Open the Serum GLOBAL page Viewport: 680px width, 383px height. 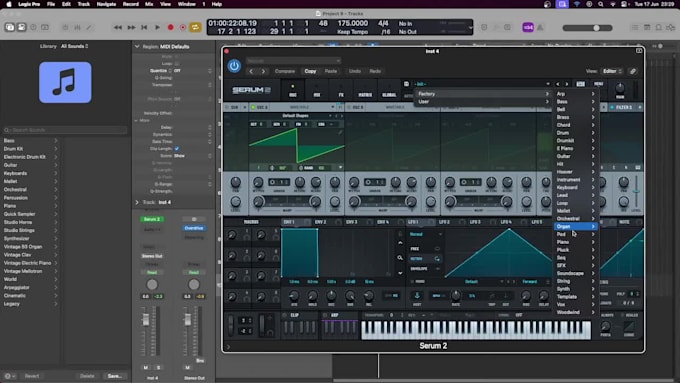[x=389, y=90]
